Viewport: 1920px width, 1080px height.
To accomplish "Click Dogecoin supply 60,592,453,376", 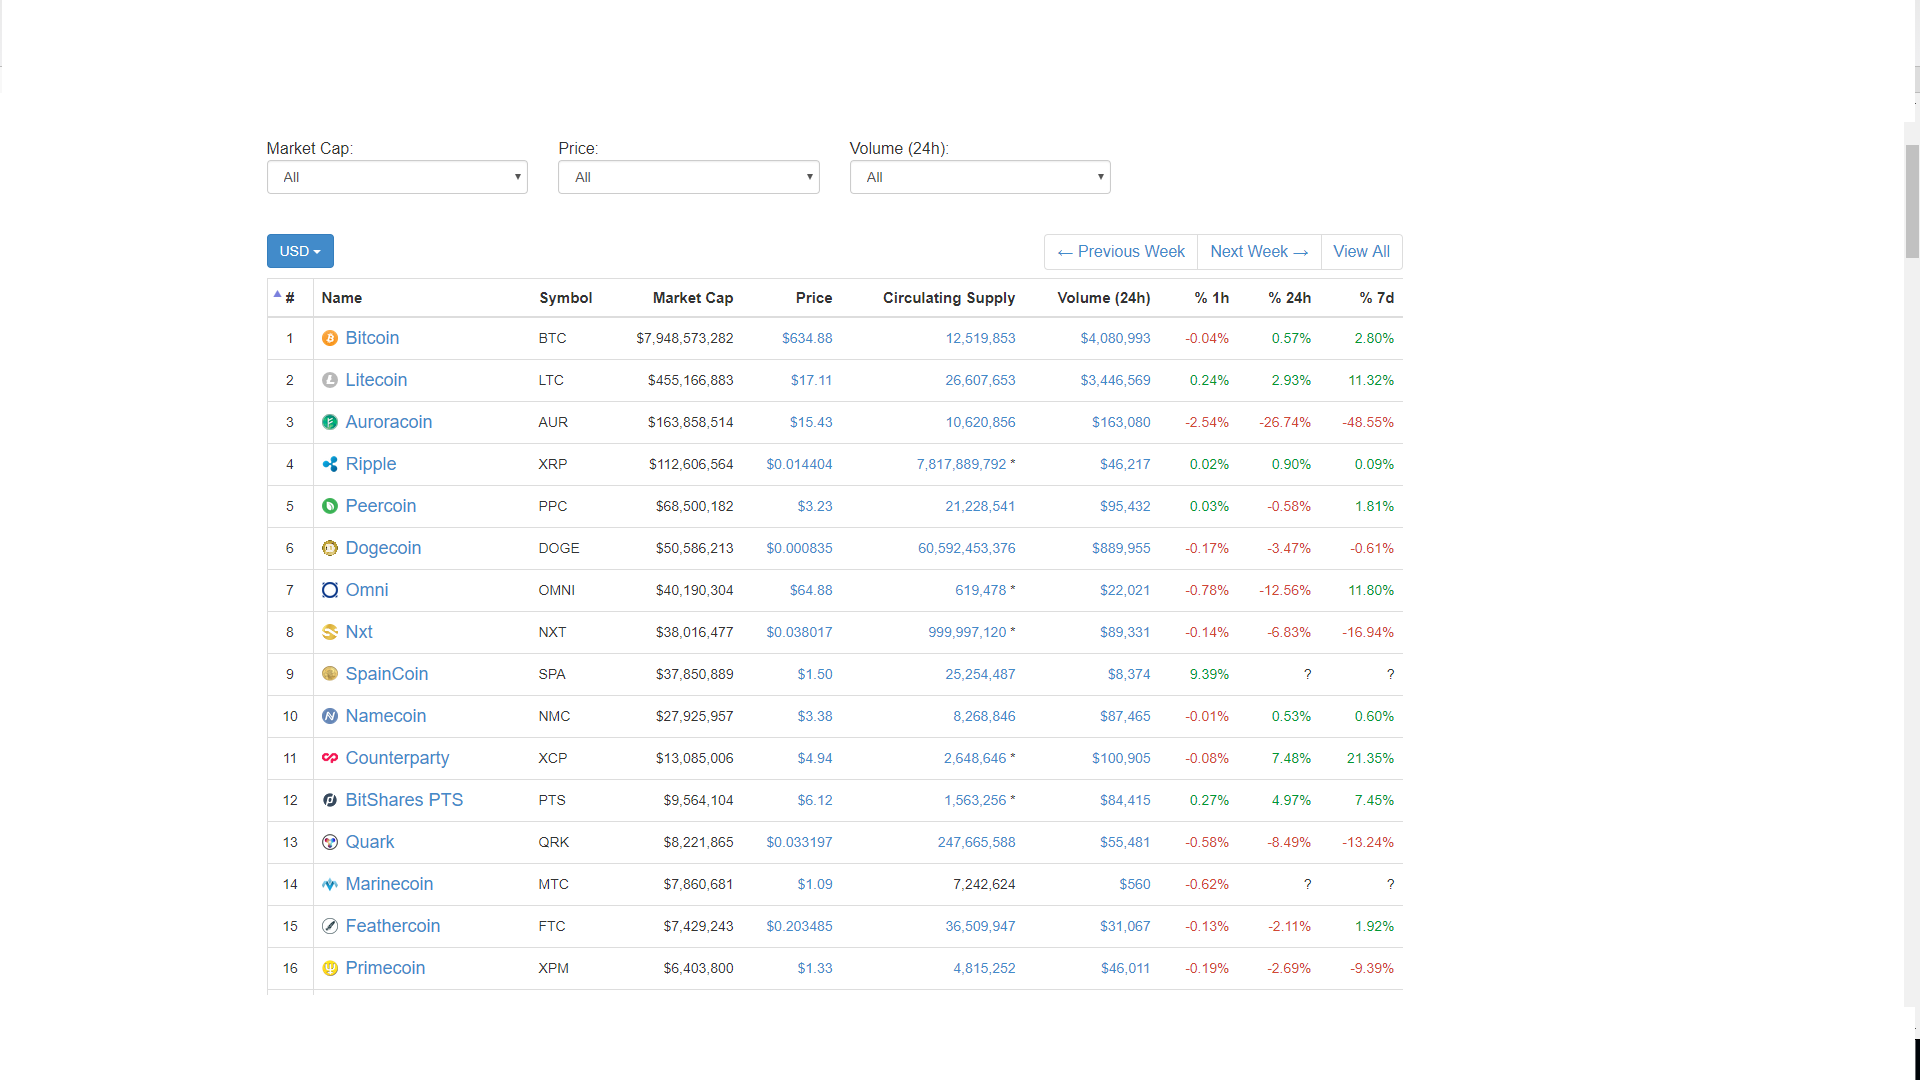I will pyautogui.click(x=966, y=548).
